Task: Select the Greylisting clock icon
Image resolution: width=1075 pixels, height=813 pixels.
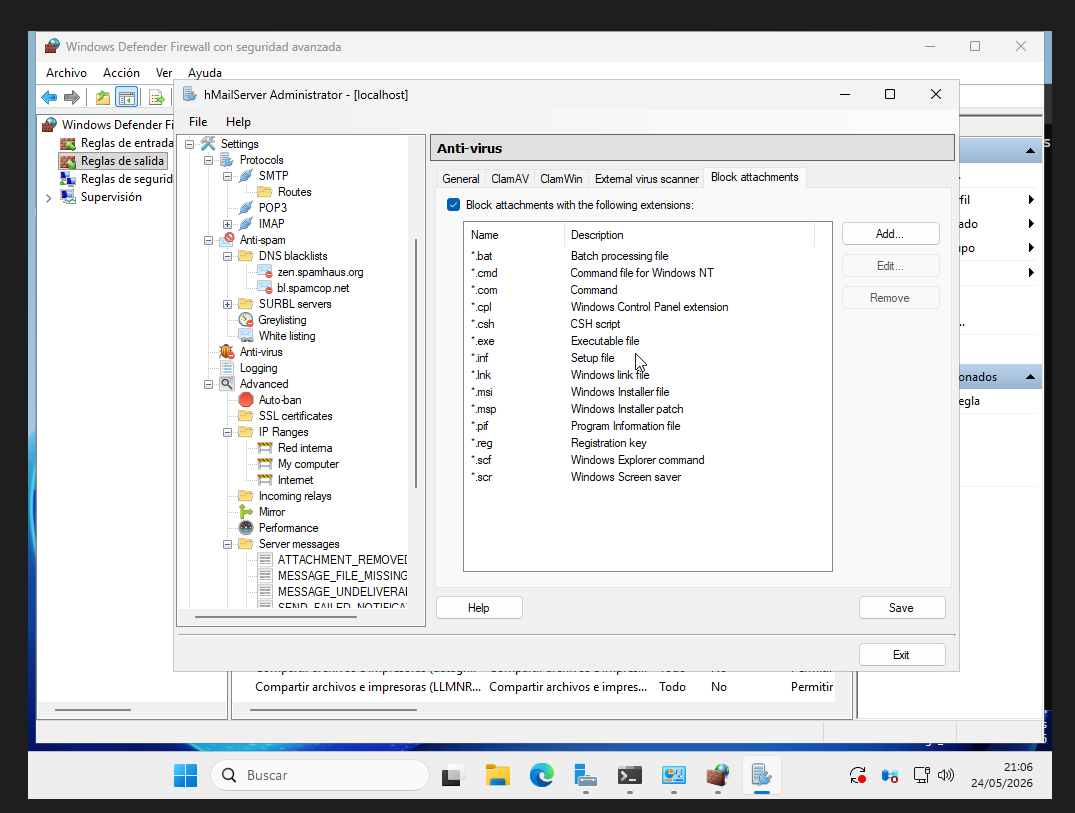Action: tap(245, 320)
